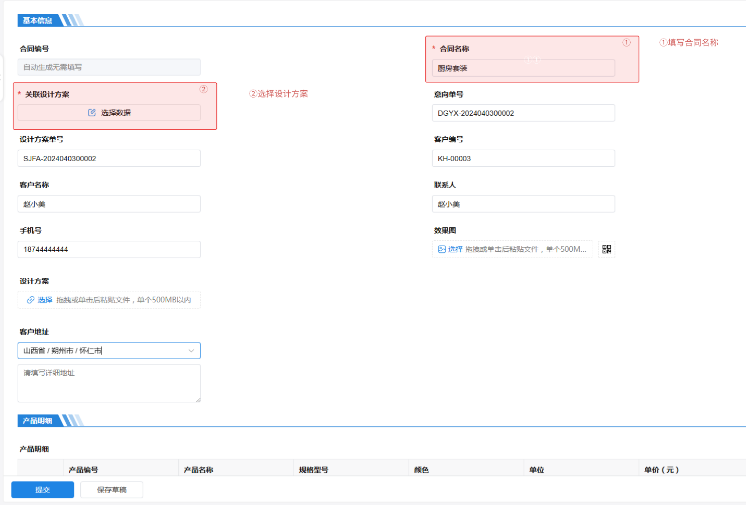Click the 选择数据 button for 关联设计方案

109,112
